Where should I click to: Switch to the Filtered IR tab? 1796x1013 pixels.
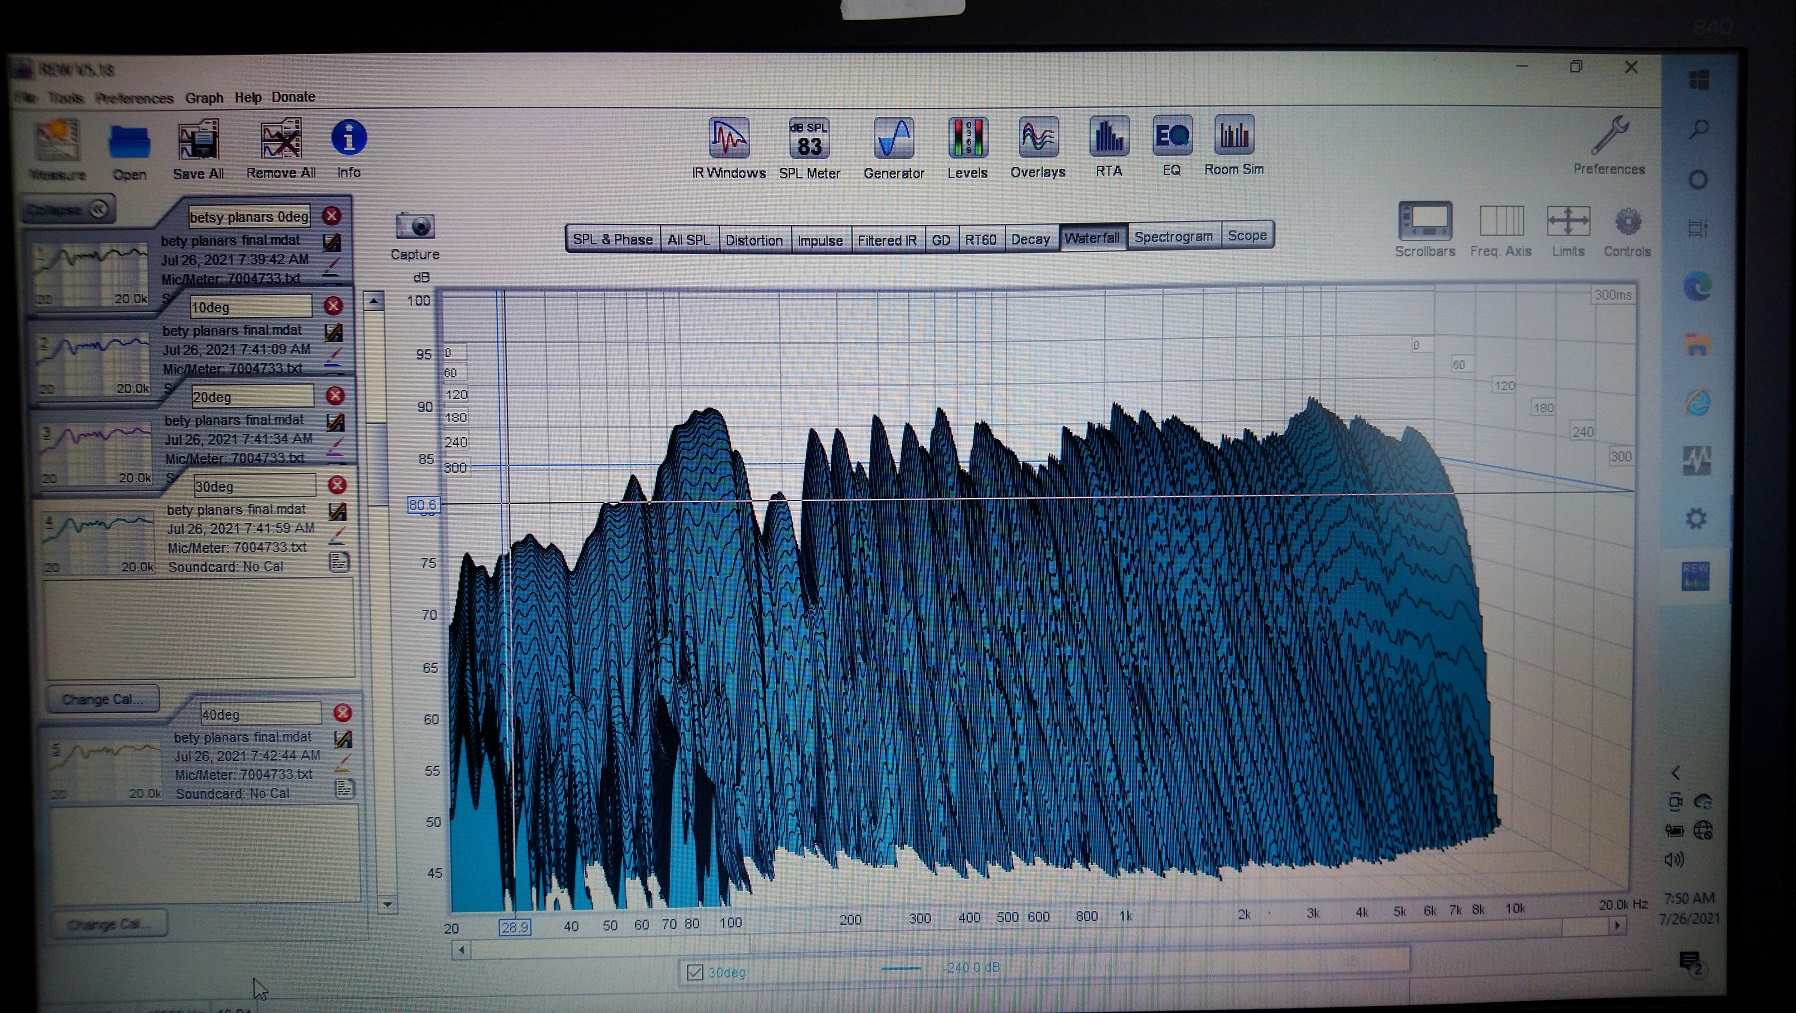point(887,240)
